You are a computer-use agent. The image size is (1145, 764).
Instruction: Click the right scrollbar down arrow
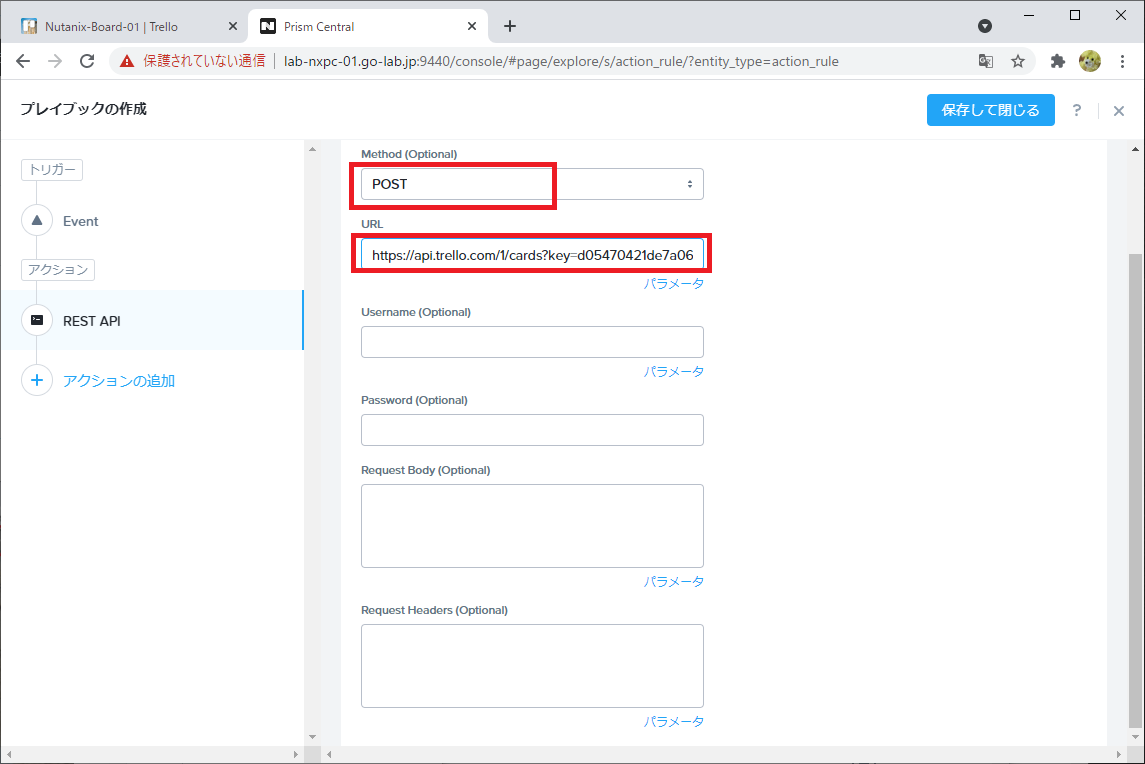(x=1136, y=737)
